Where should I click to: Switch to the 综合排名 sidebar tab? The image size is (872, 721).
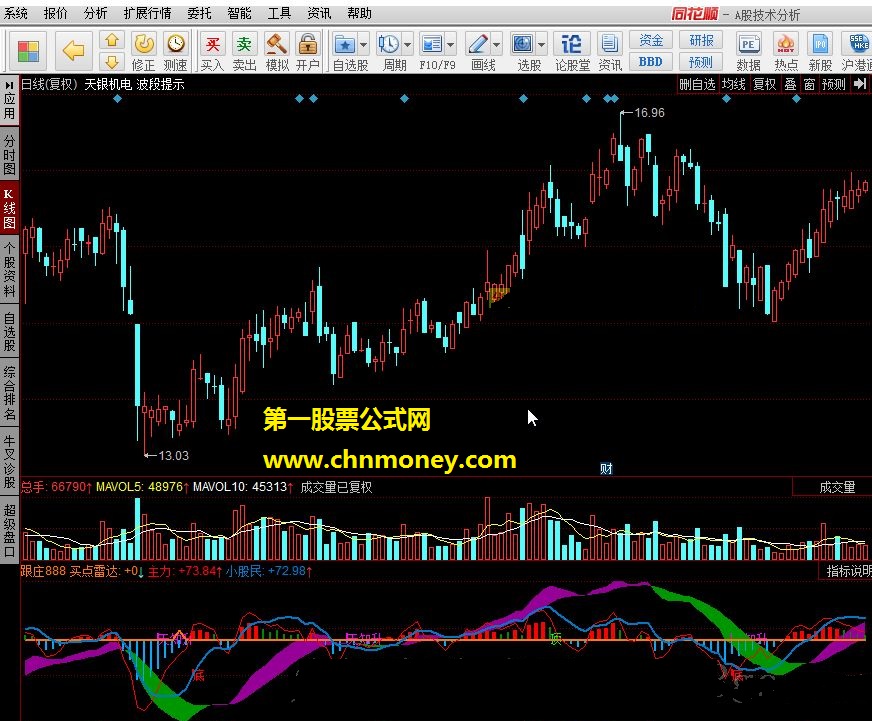[x=9, y=393]
